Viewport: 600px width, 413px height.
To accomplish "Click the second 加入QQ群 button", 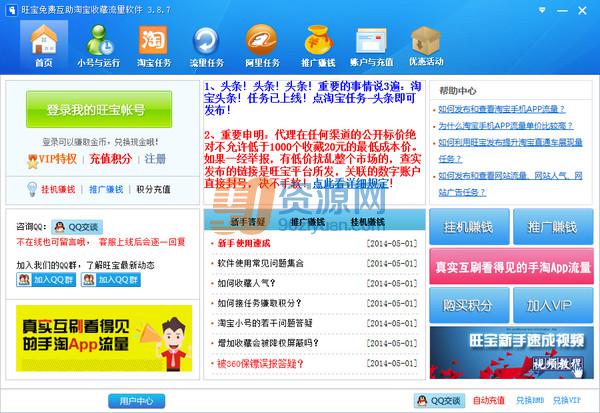I will point(111,280).
